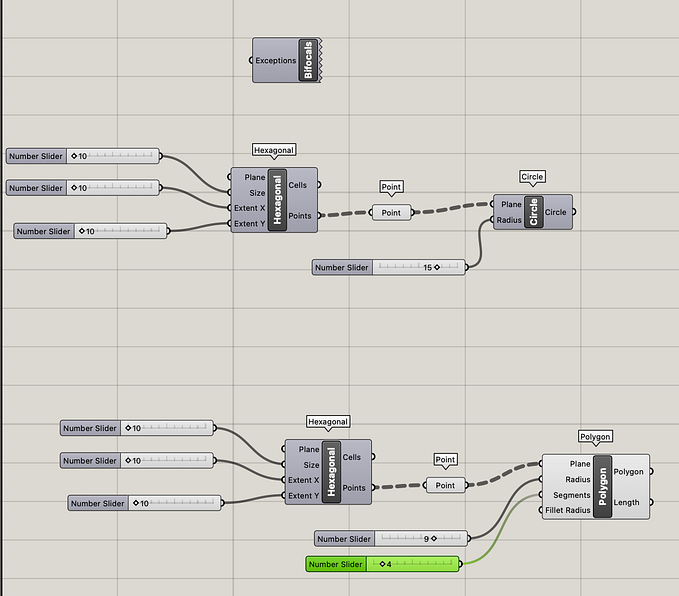Select slider wired to lower Hexagonal Extent Y
This screenshot has height=596, width=679.
144,503
